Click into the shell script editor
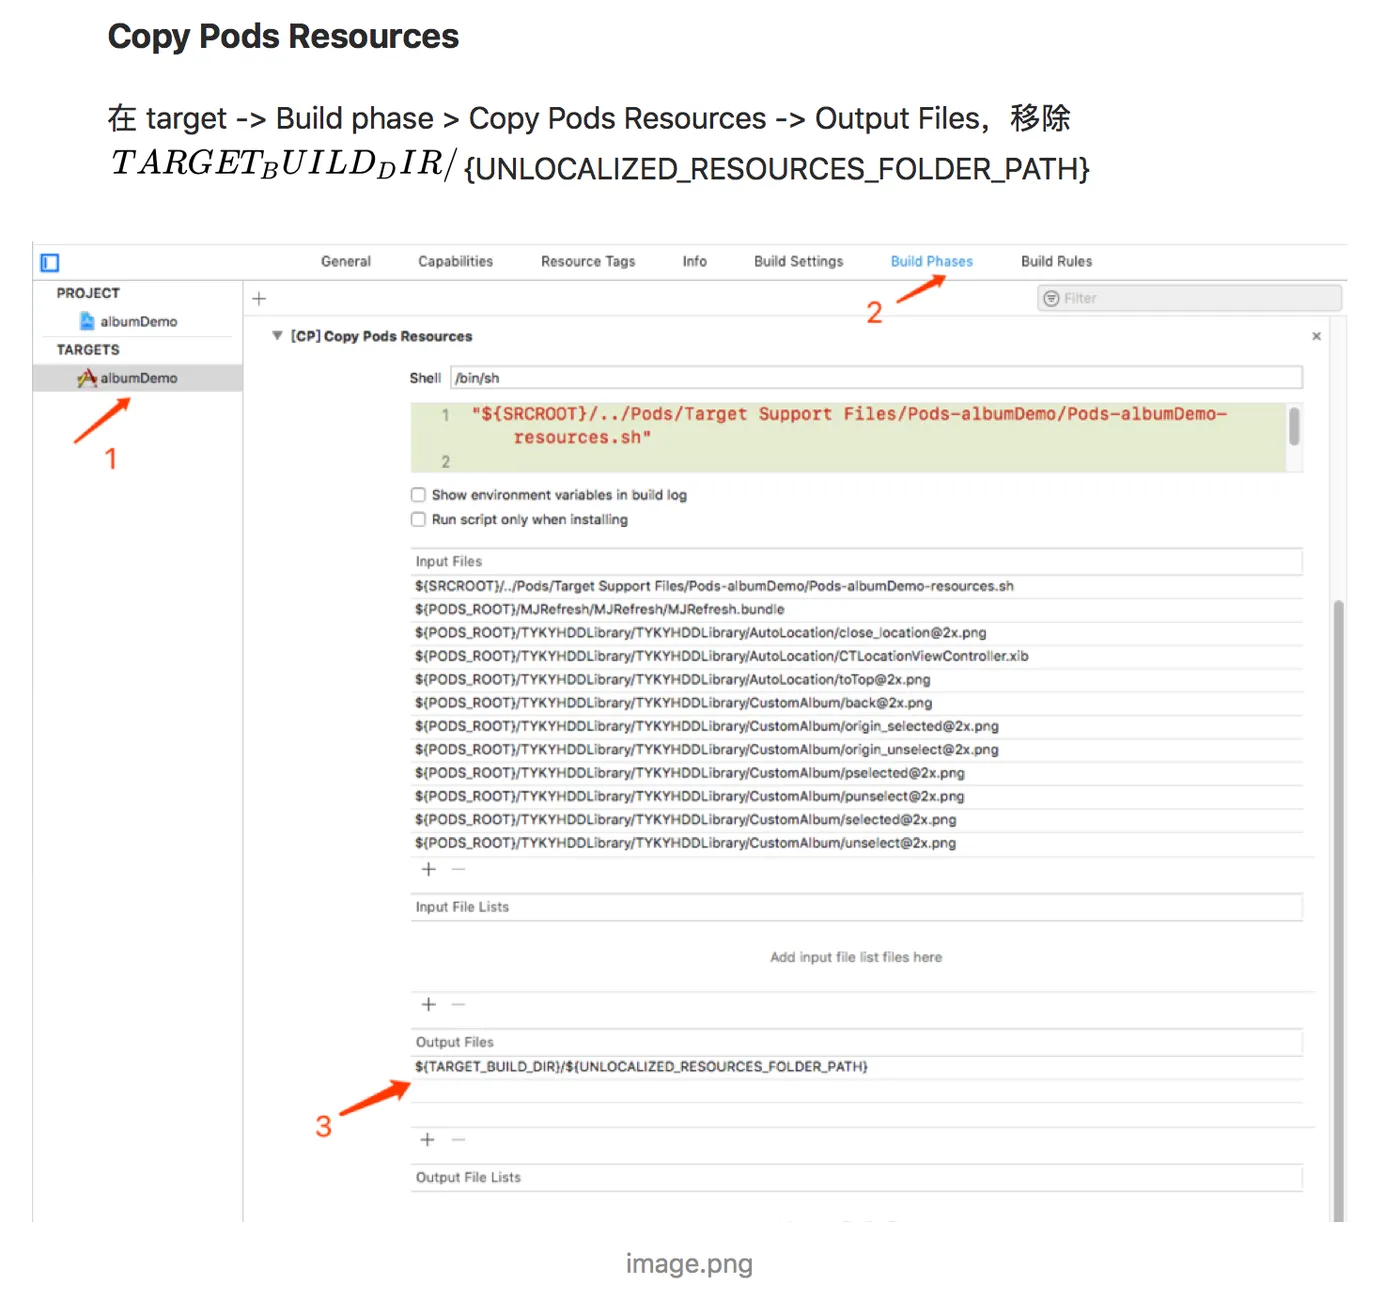The height and width of the screenshot is (1300, 1400). (848, 437)
